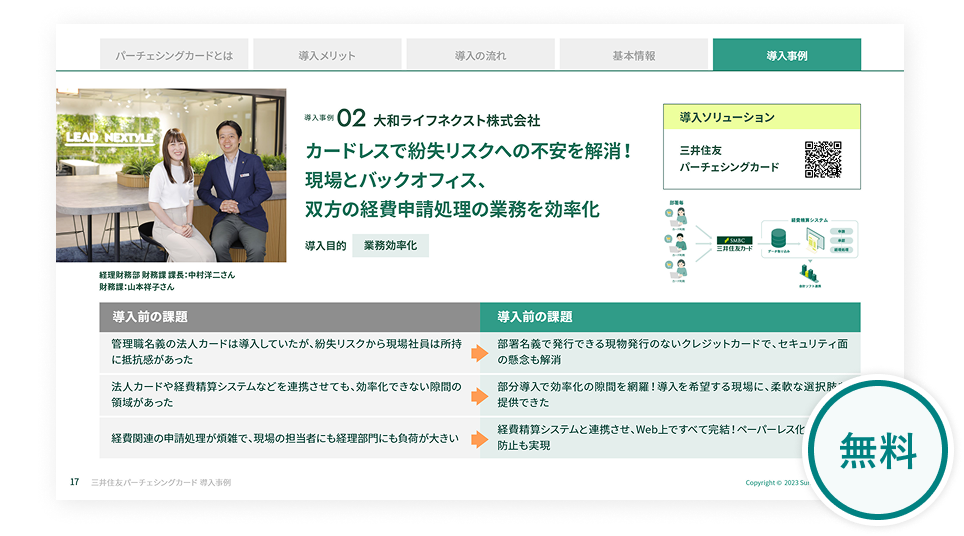Click the 三井住友 パーチェシングカード solution text

[x=729, y=159]
